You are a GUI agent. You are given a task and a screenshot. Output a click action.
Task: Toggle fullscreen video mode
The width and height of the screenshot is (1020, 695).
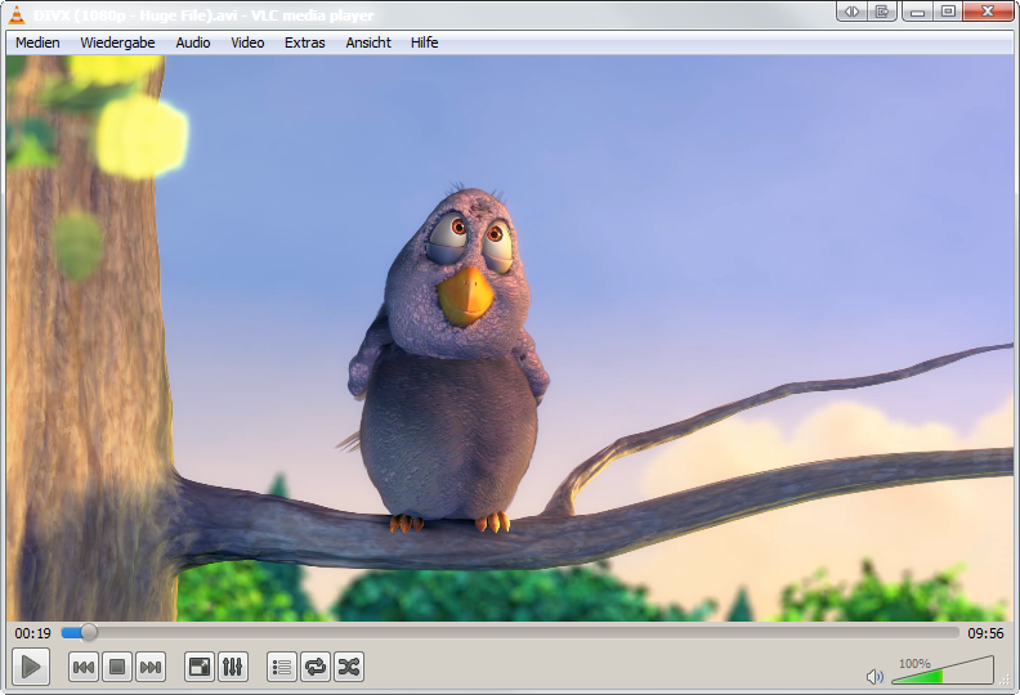[x=200, y=667]
